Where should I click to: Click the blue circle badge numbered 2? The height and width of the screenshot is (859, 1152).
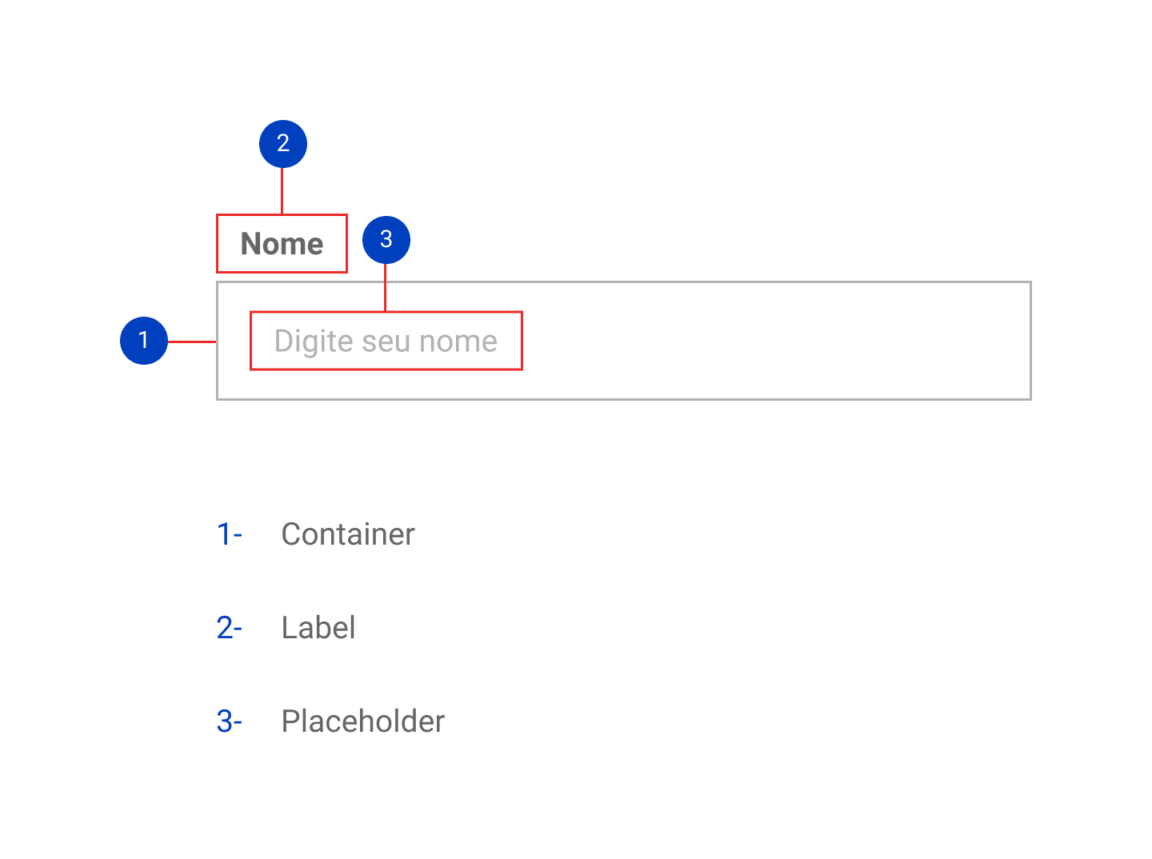point(283,143)
